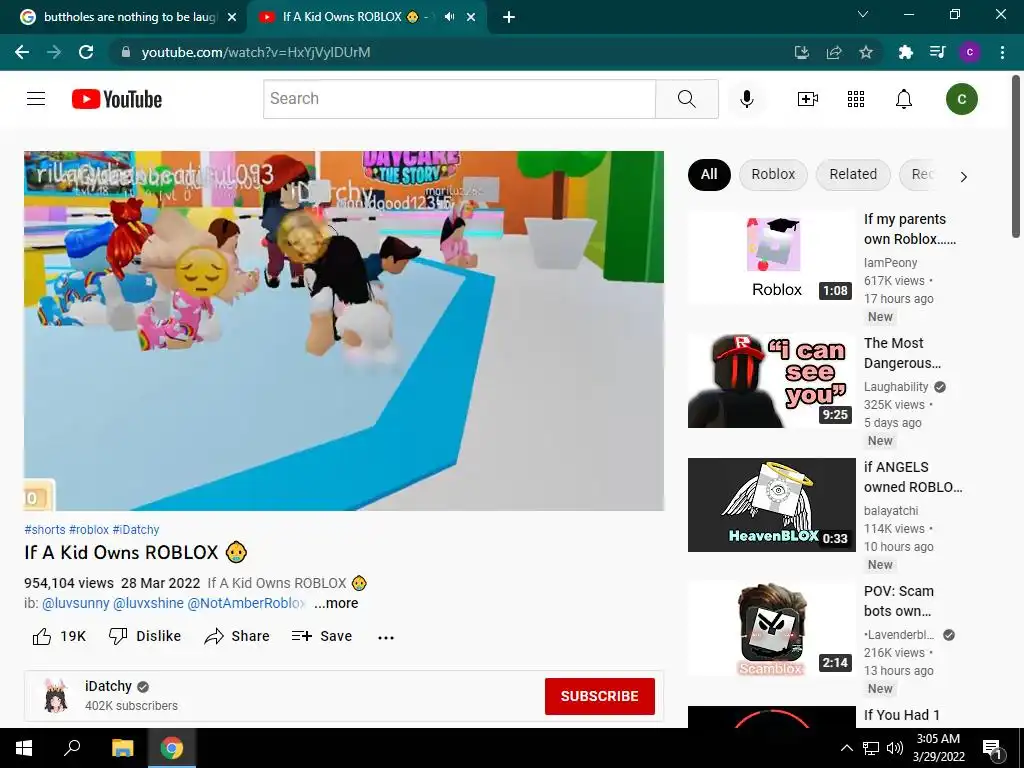Open iDatchy channel name link
Image resolution: width=1024 pixels, height=768 pixels.
point(108,686)
